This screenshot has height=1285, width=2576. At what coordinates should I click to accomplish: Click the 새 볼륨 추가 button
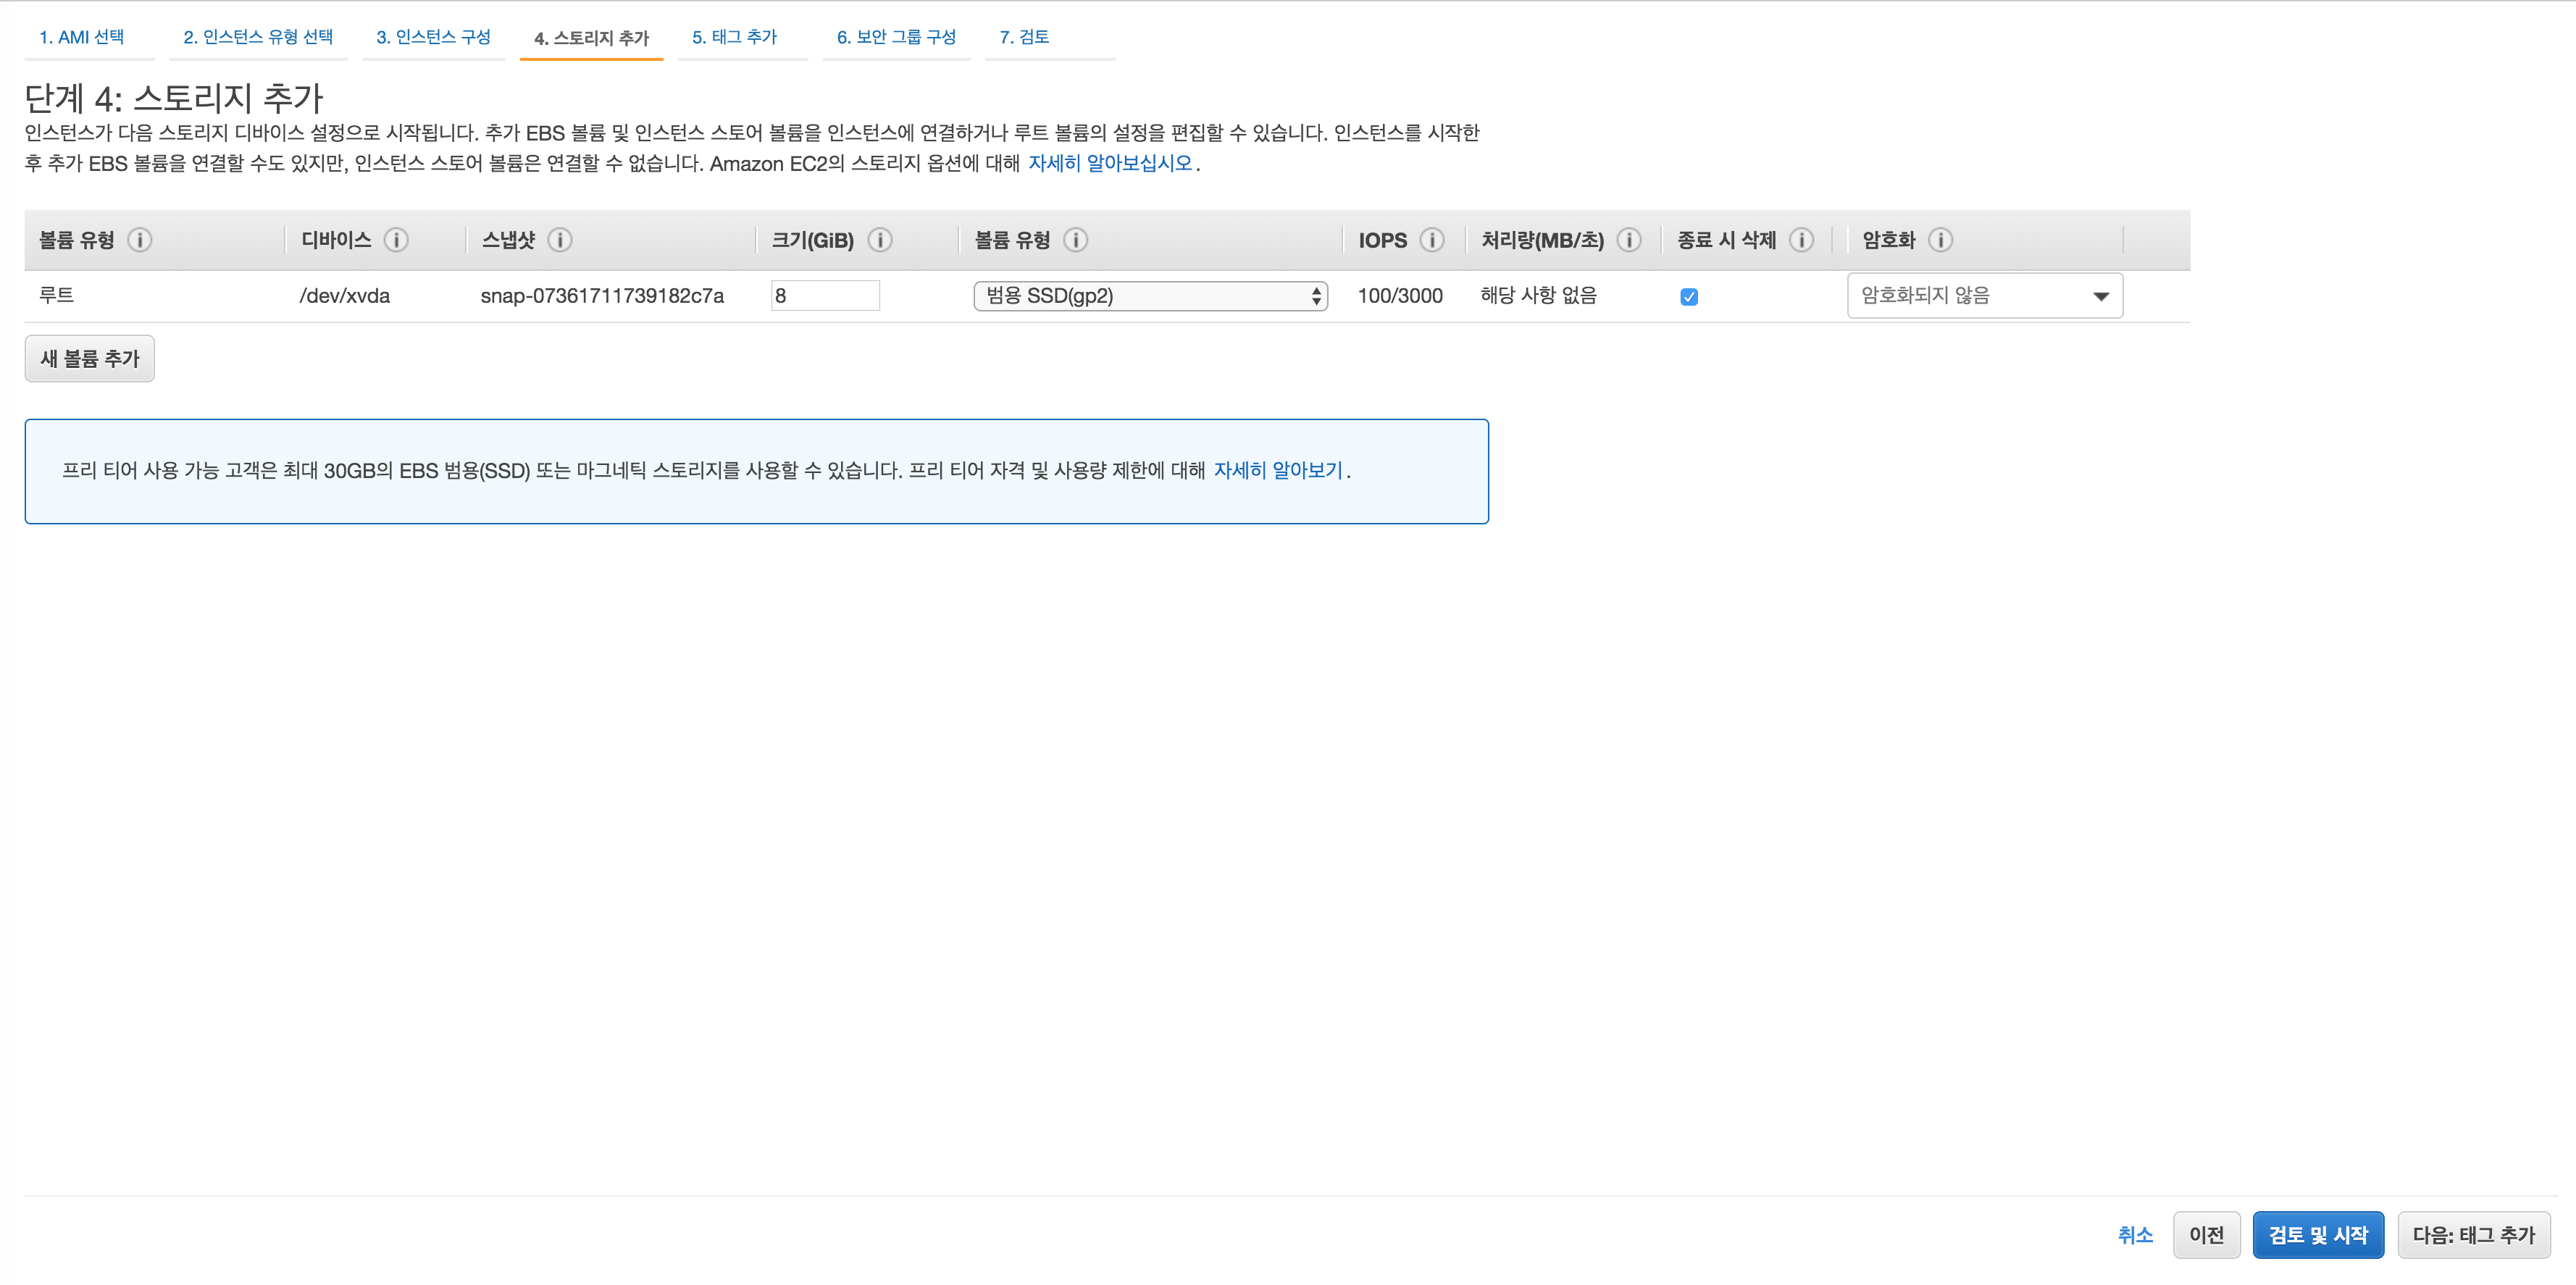click(90, 359)
